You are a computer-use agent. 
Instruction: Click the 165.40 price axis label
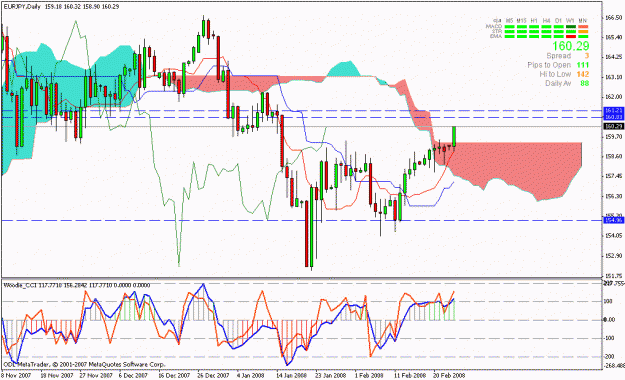(614, 37)
